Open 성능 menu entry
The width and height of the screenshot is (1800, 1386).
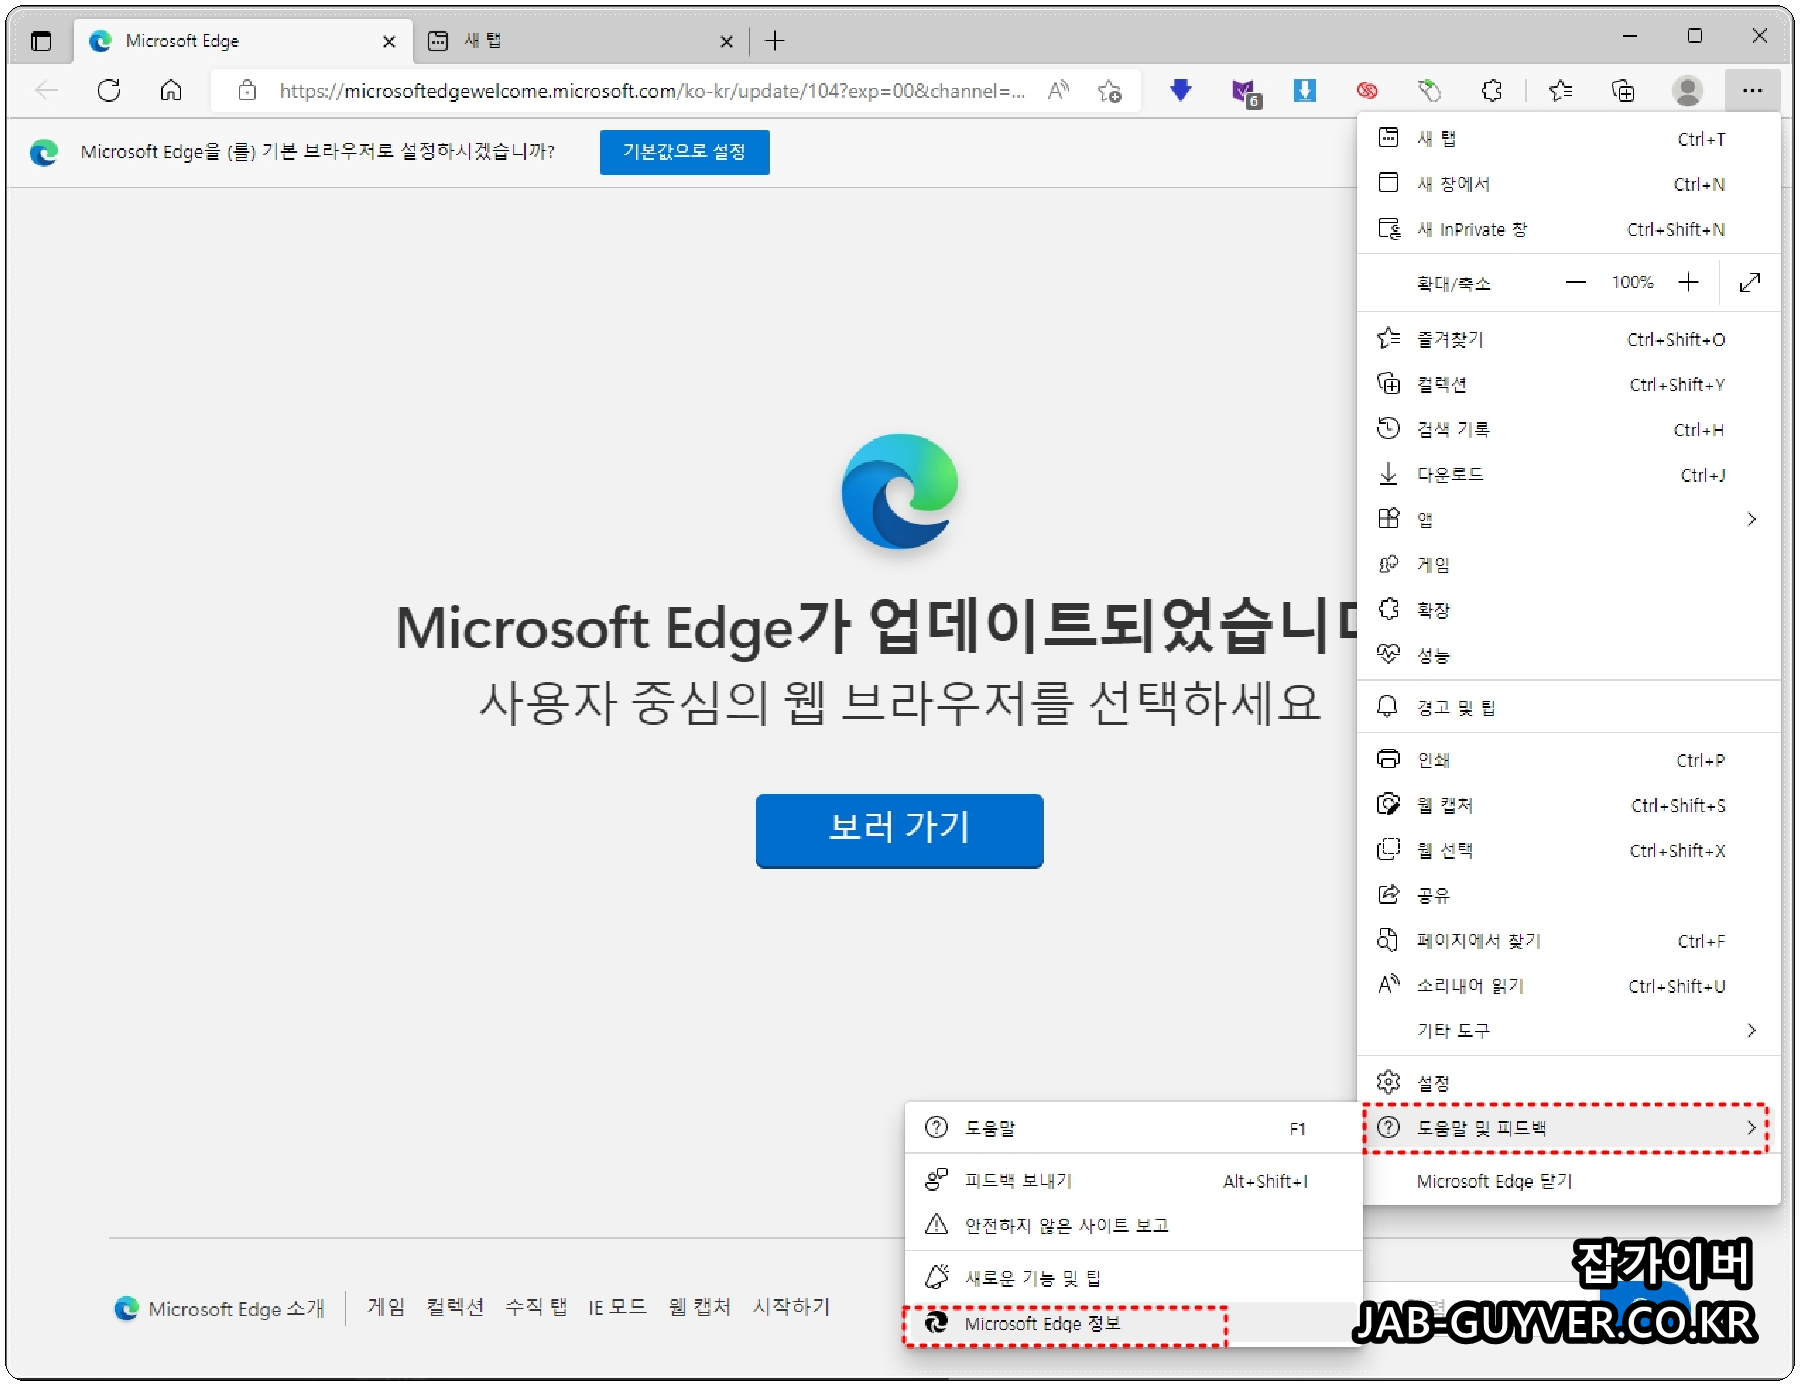pos(1568,655)
